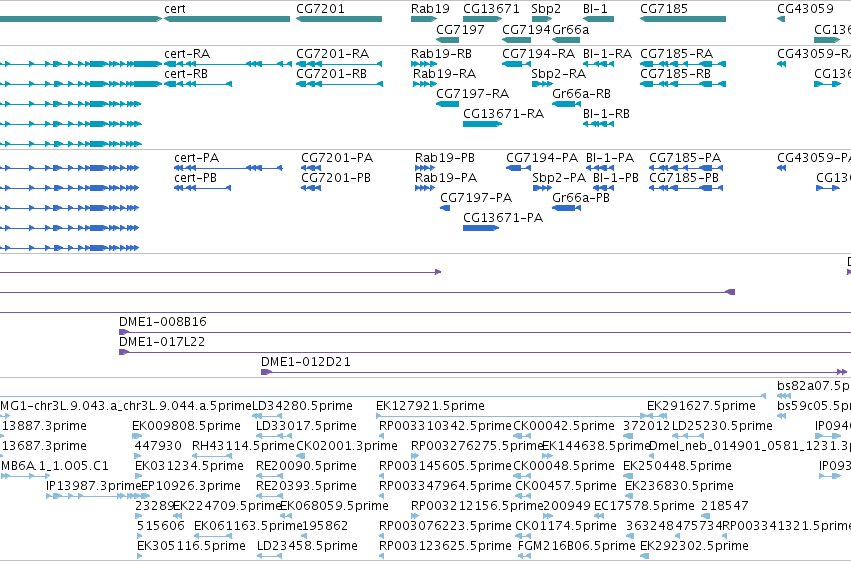851x561 pixels.
Task: Click the 'CG7197' gene label in top track
Action: point(460,30)
